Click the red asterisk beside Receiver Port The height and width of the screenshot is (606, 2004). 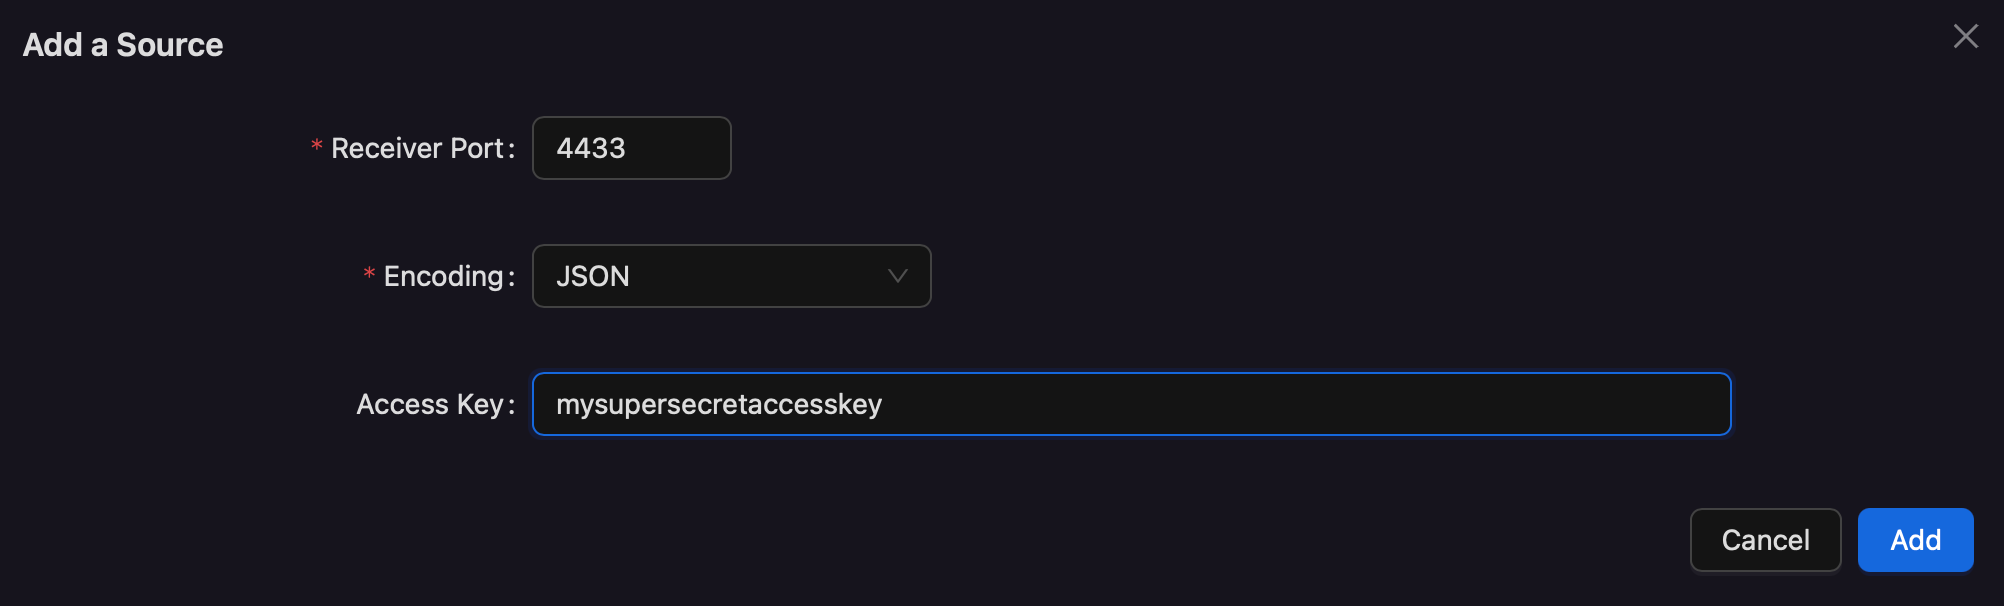[x=316, y=147]
